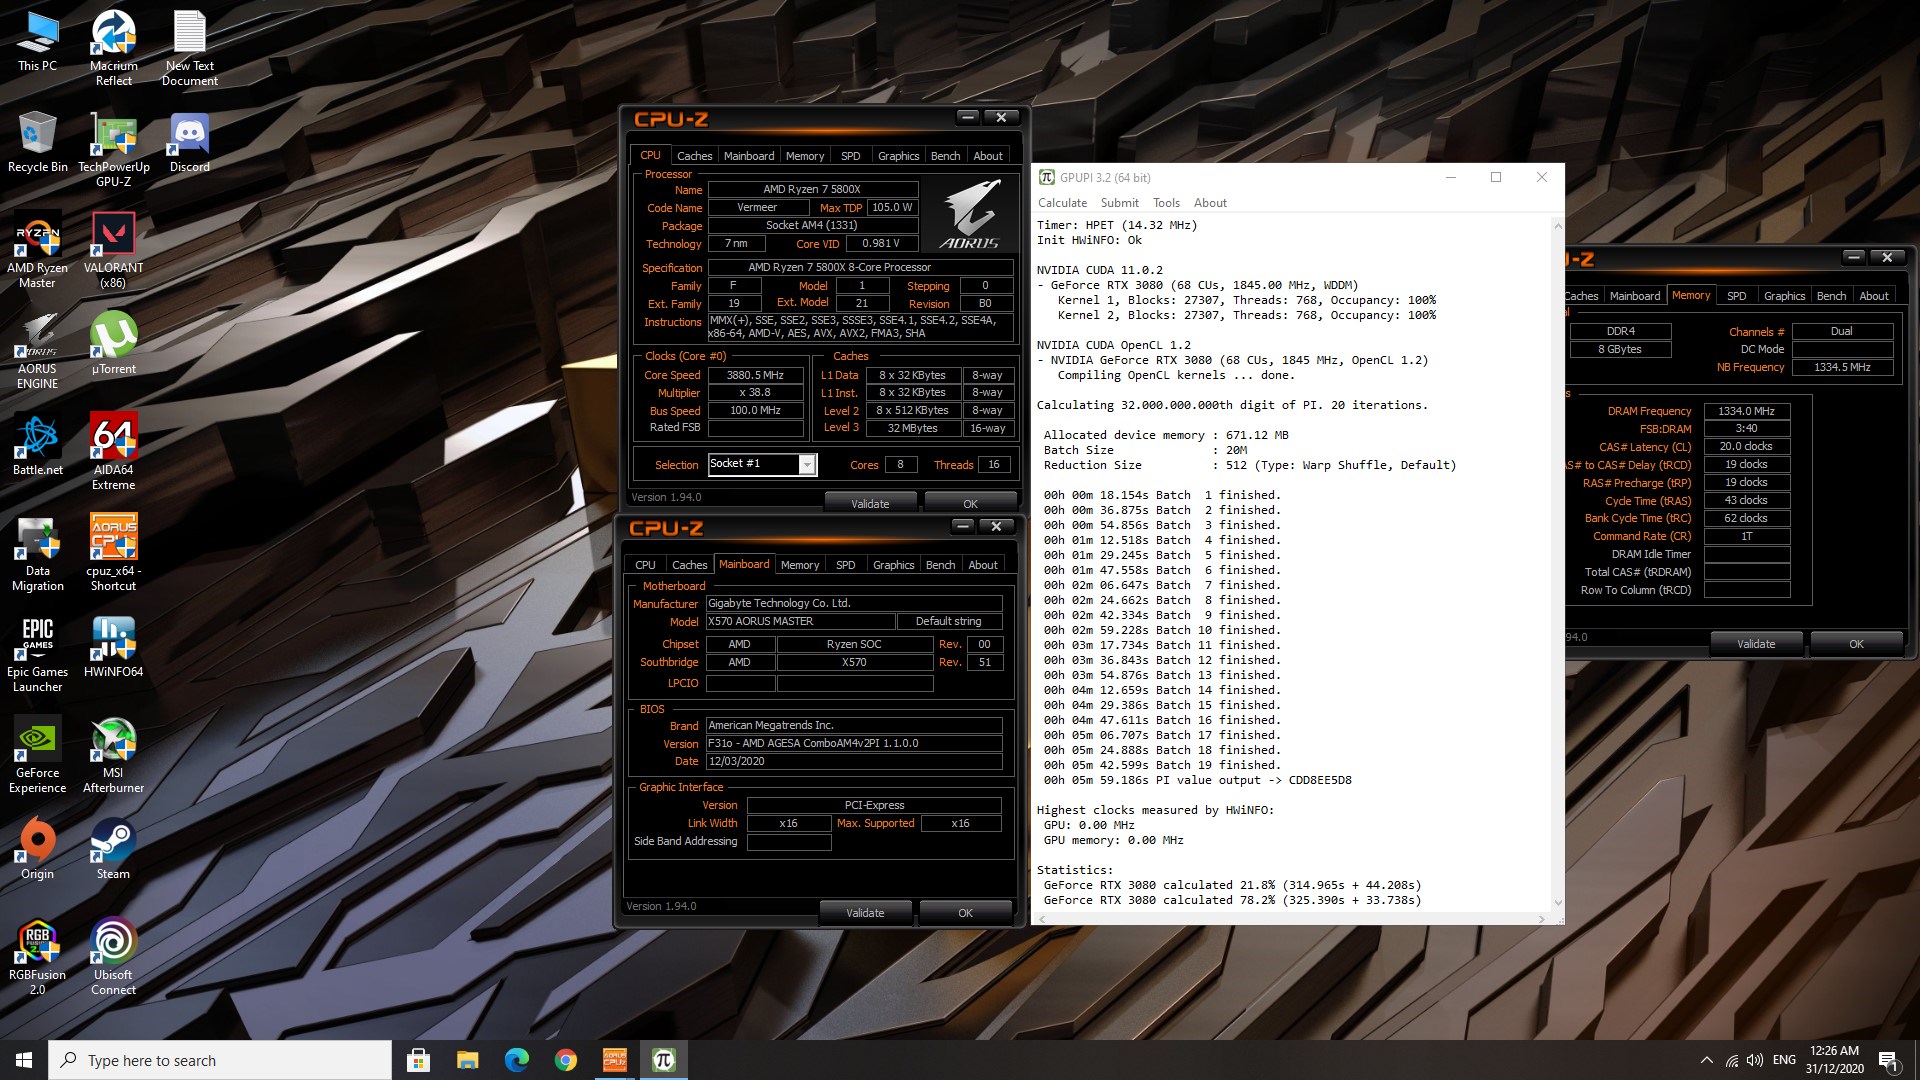Click the ENG language indicator
This screenshot has height=1080, width=1920.
click(1784, 1060)
